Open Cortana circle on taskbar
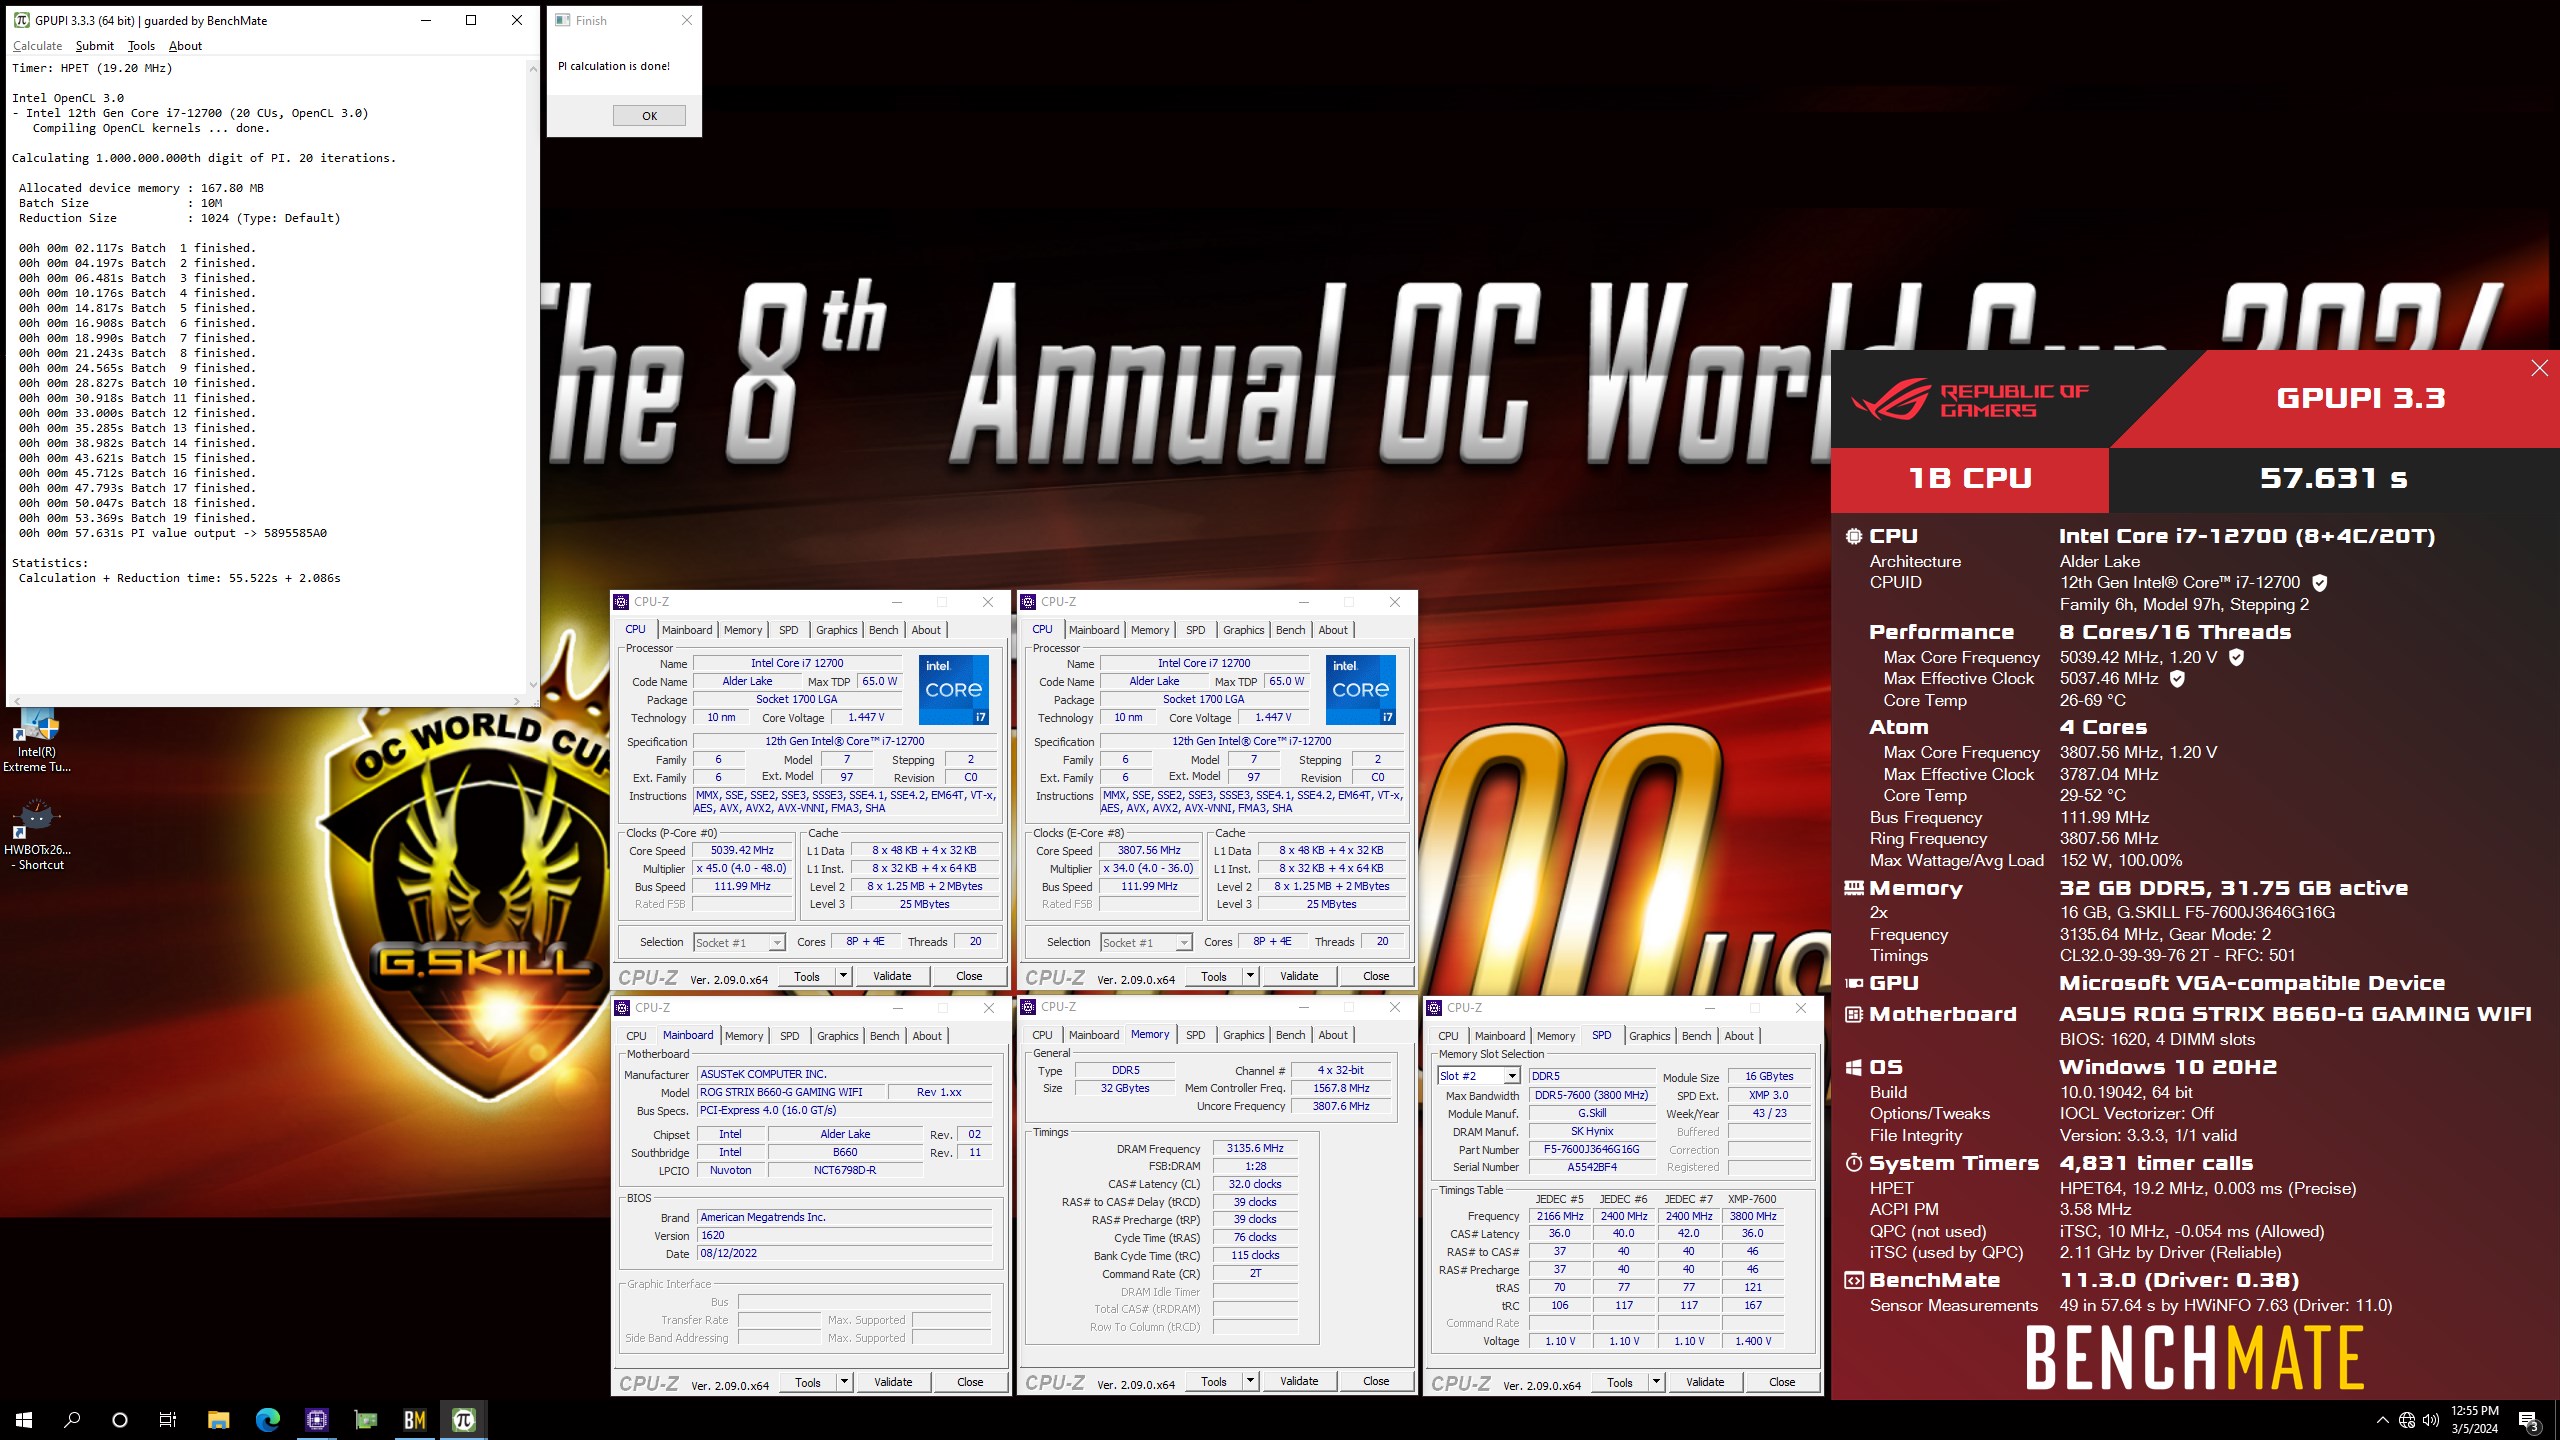 [x=120, y=1419]
